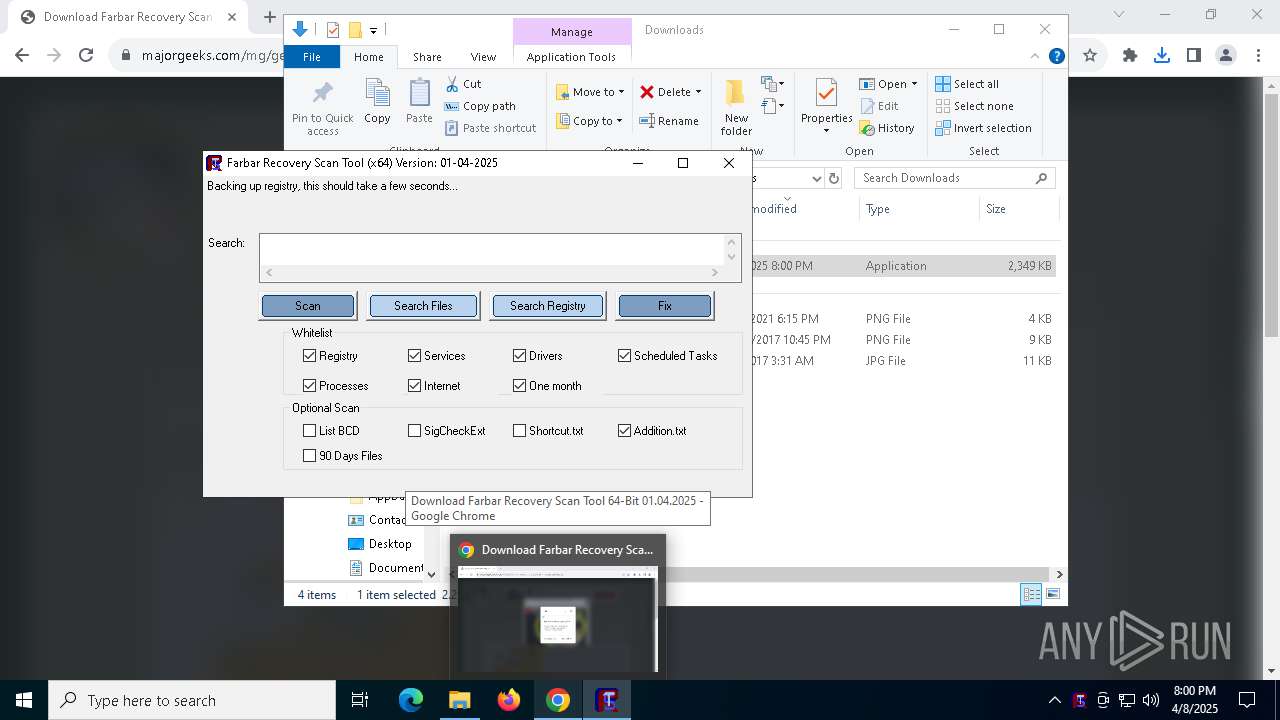Viewport: 1280px width, 720px height.
Task: Open the Delete dropdown arrow
Action: [x=698, y=92]
